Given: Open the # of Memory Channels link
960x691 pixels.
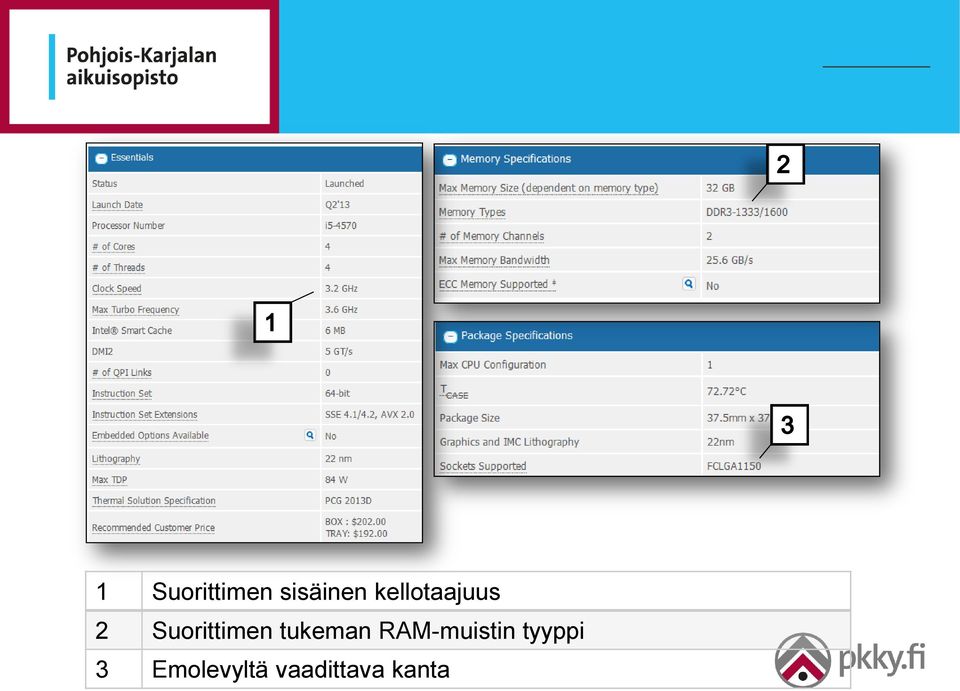Looking at the screenshot, I should pyautogui.click(x=492, y=236).
